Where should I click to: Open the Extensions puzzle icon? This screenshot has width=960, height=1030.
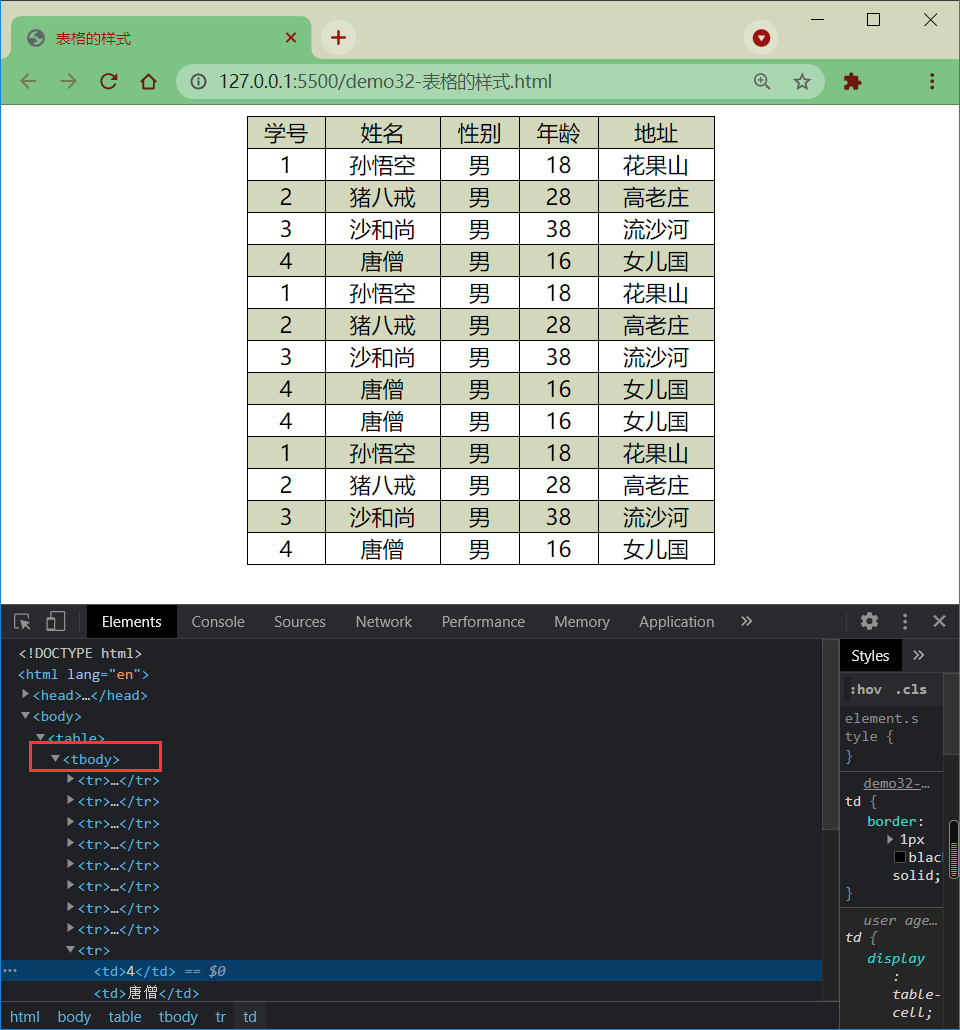[x=852, y=81]
